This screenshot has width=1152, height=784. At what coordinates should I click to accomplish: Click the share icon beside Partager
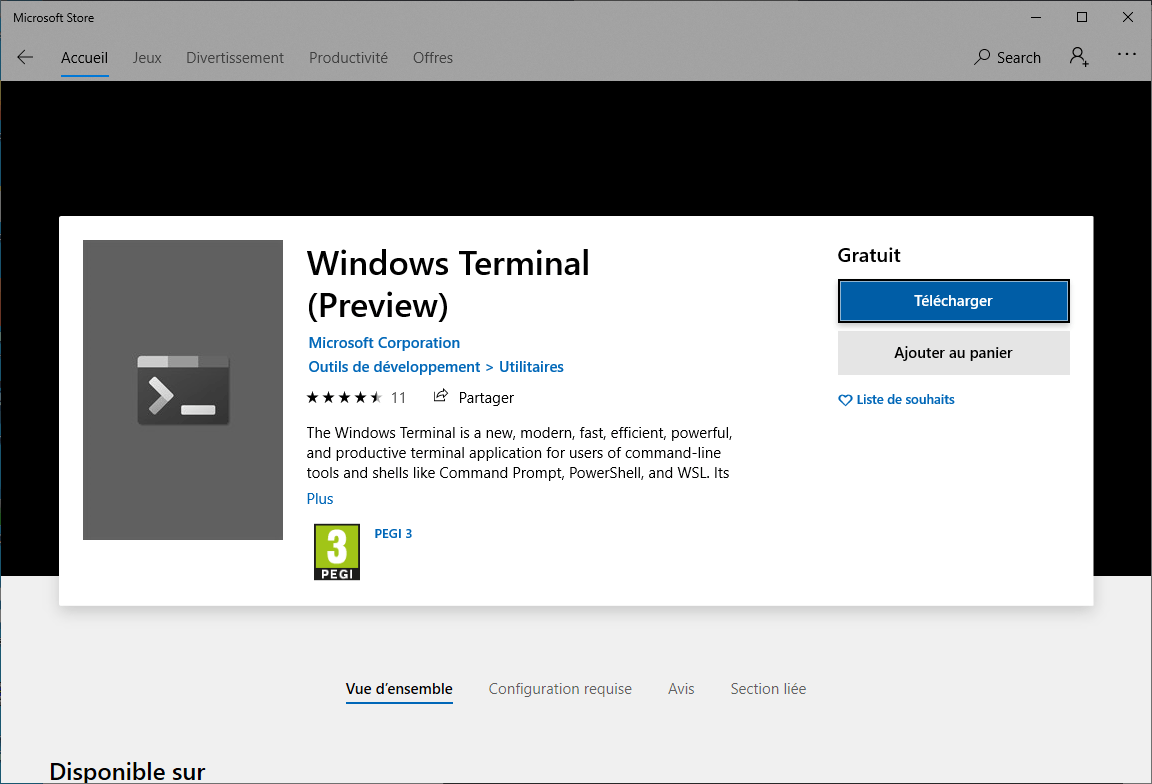pyautogui.click(x=441, y=396)
